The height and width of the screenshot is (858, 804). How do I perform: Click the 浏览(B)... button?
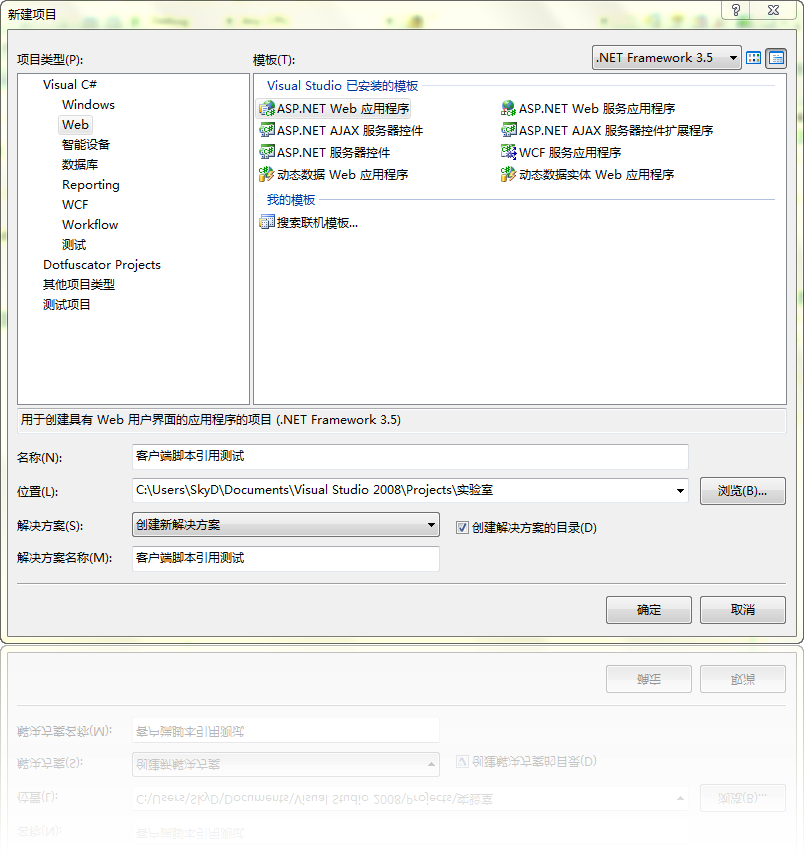click(743, 491)
